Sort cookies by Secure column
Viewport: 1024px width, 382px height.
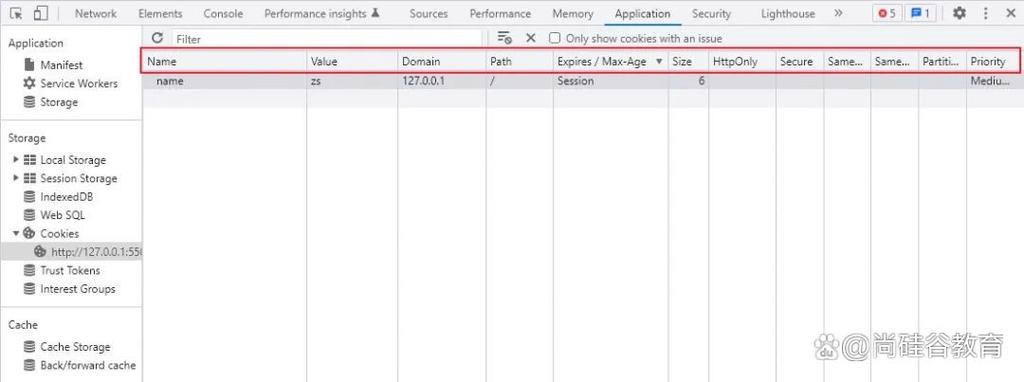[799, 61]
